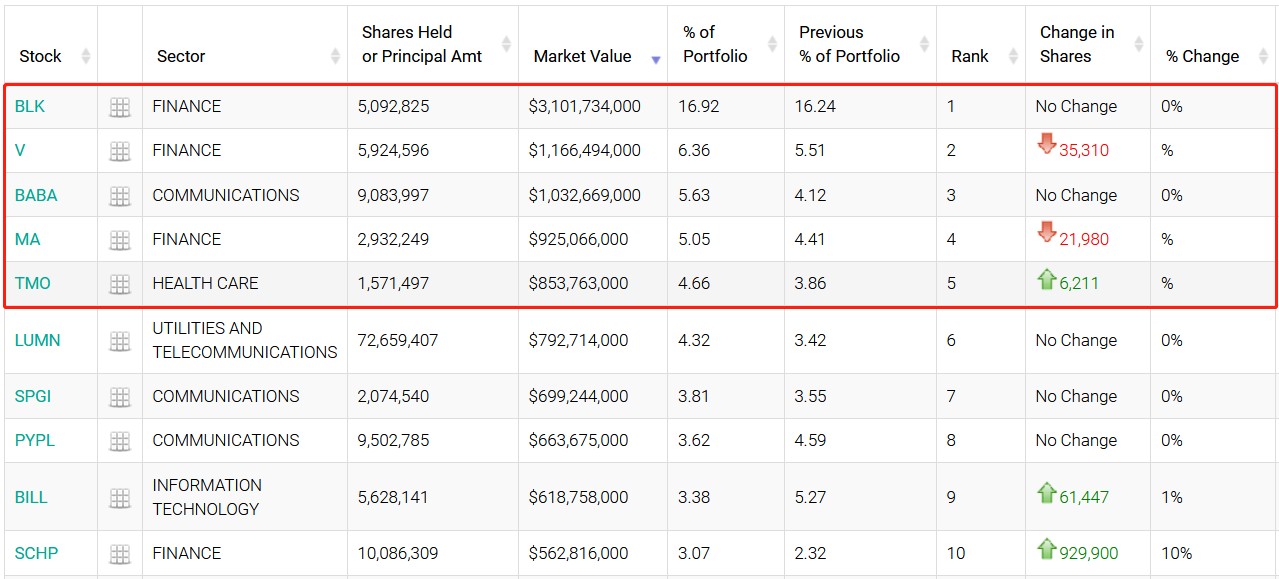1279x579 pixels.
Task: Click the table icon beside PYPL
Action: [x=120, y=441]
